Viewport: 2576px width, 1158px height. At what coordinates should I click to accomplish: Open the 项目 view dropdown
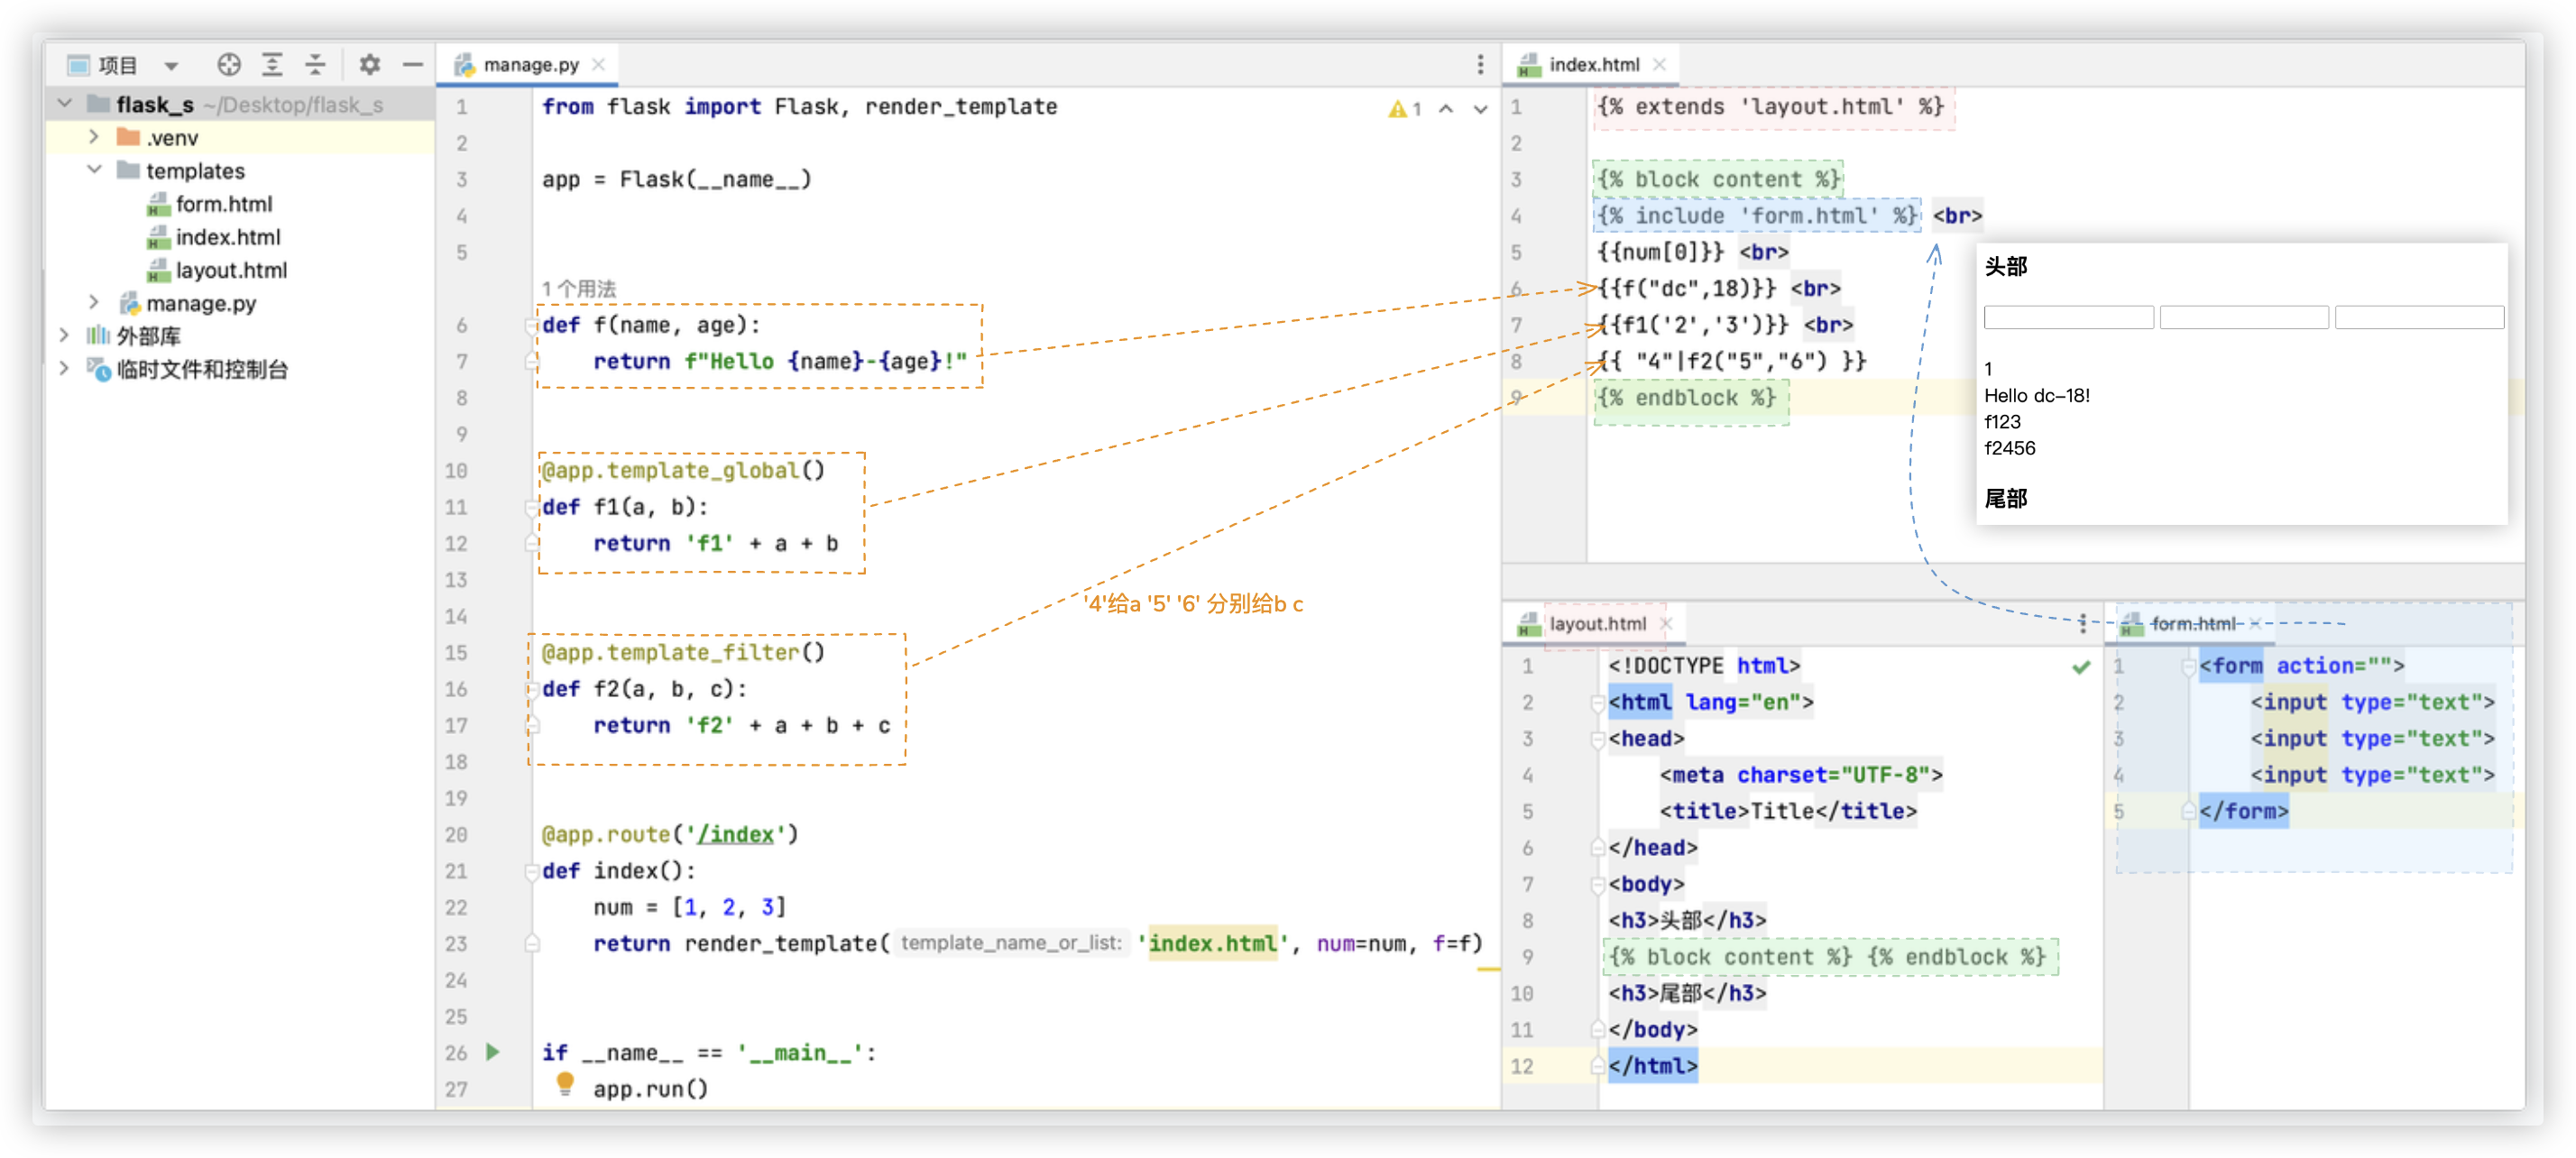click(x=171, y=66)
